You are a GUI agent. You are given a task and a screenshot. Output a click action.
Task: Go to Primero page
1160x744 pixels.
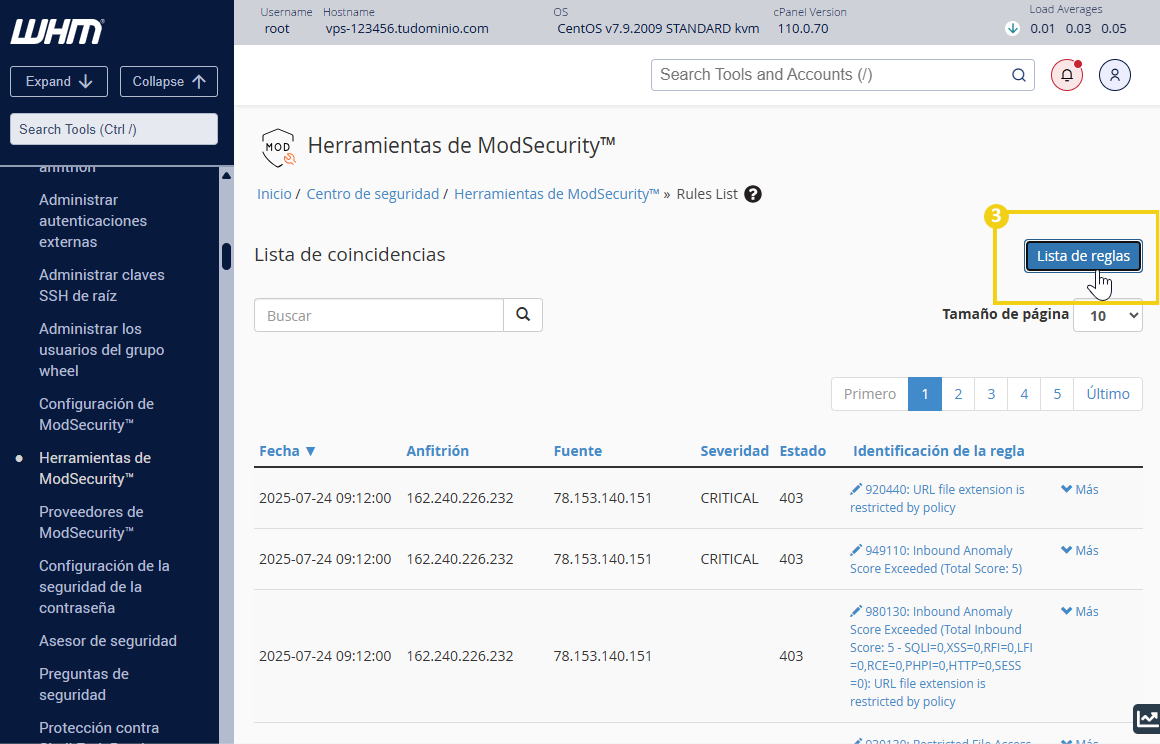pyautogui.click(x=870, y=393)
